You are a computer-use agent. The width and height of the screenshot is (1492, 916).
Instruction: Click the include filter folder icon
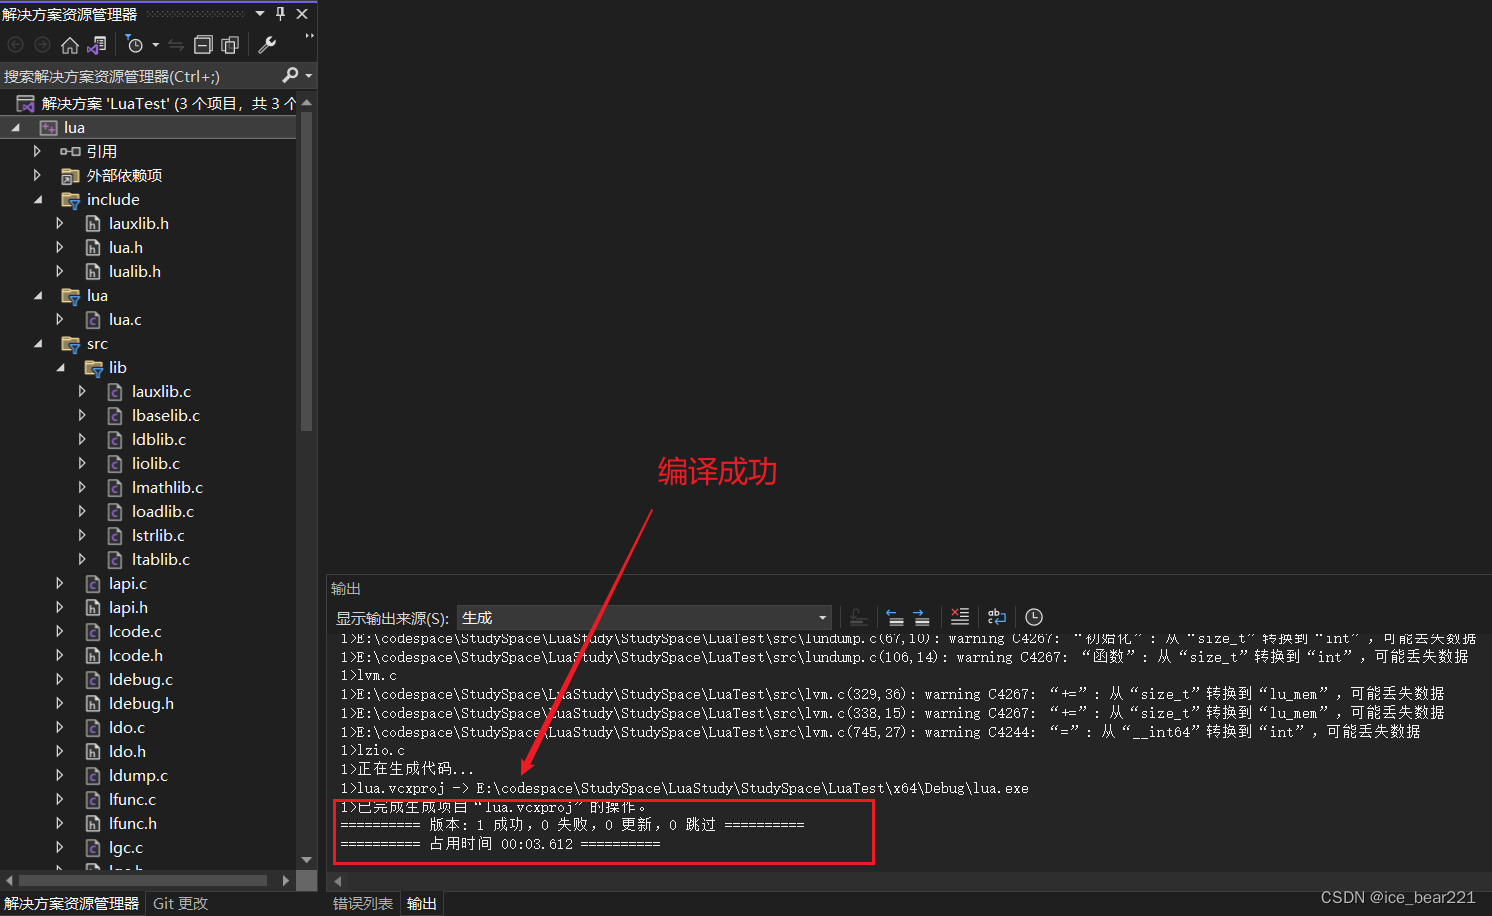click(70, 200)
